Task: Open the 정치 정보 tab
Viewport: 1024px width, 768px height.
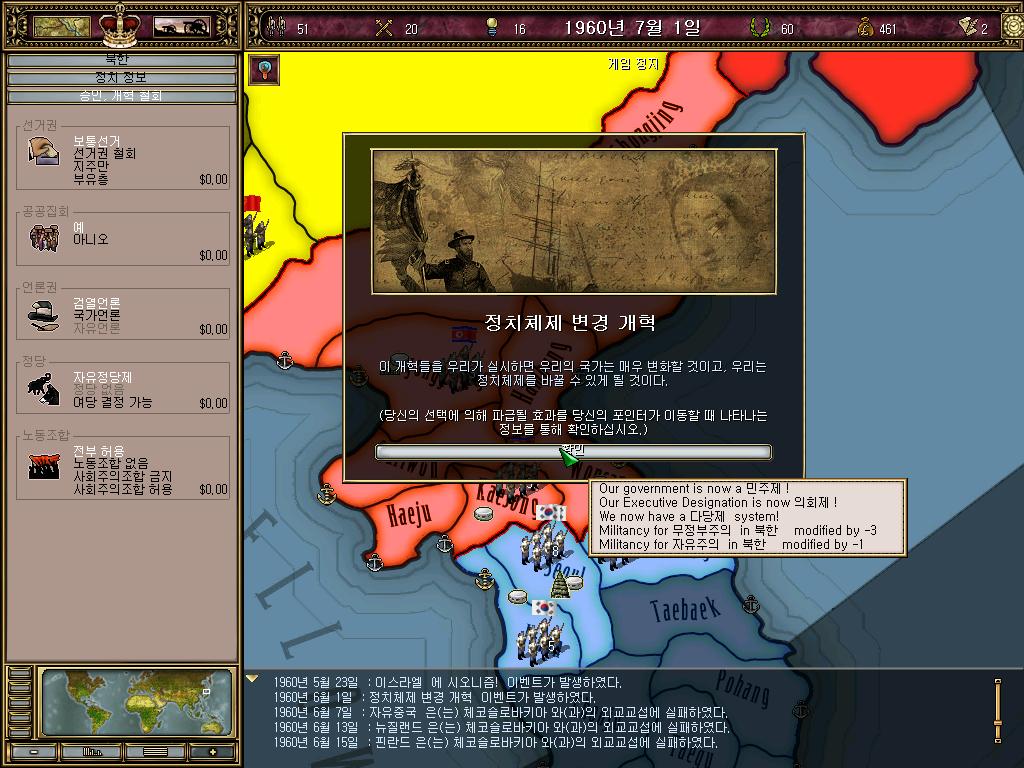Action: point(121,78)
